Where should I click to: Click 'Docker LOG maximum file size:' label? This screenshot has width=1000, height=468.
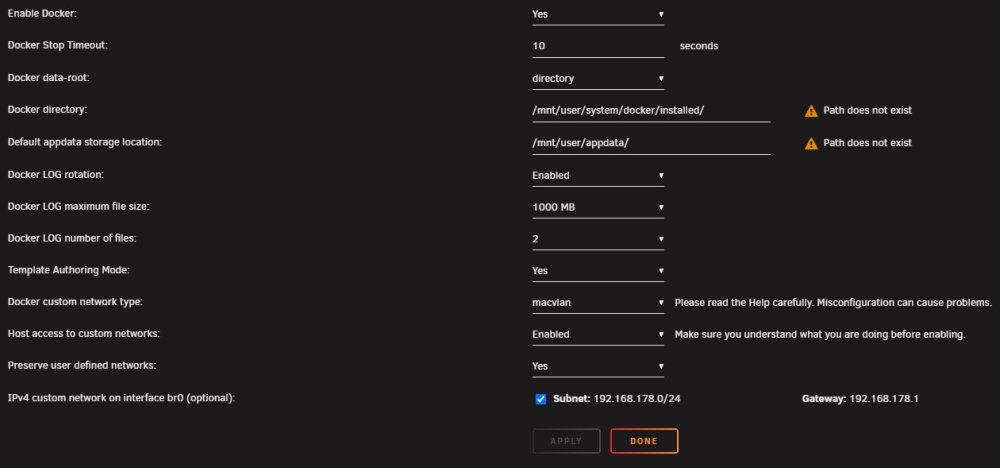(79, 207)
